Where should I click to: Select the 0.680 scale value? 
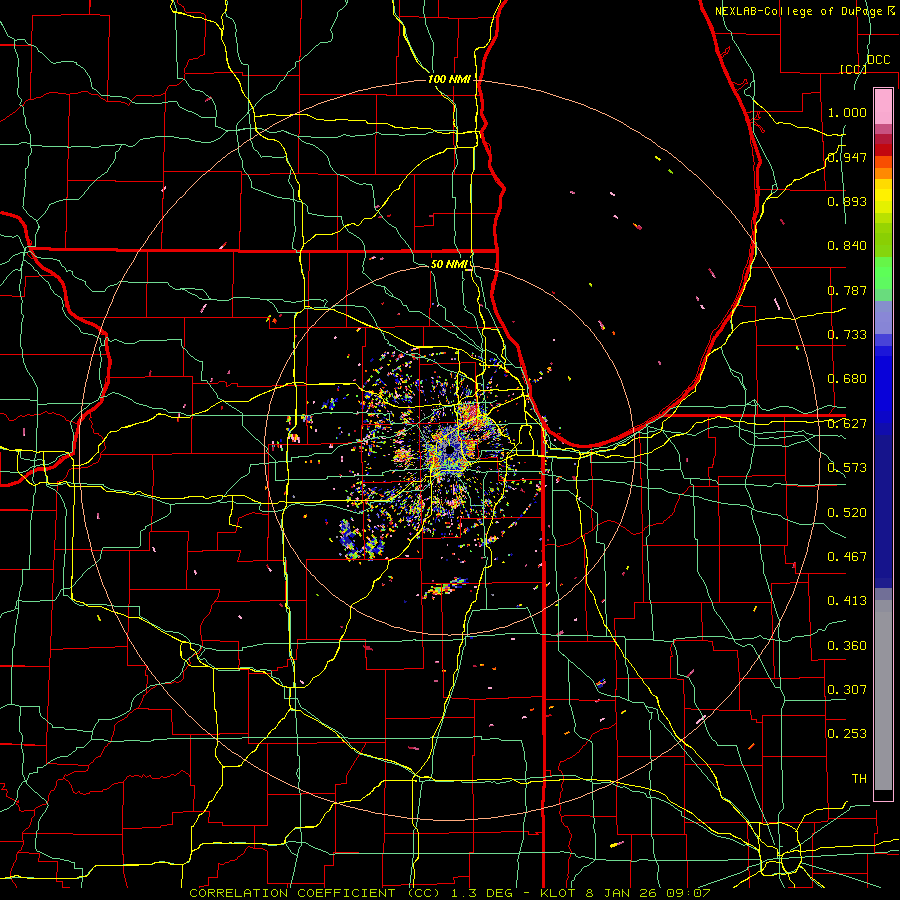(847, 379)
